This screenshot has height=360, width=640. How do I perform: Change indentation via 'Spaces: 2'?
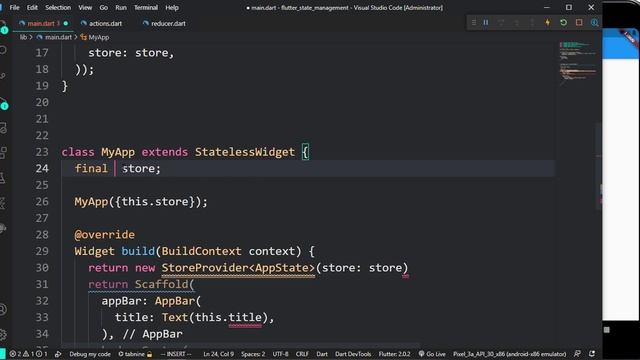253,354
